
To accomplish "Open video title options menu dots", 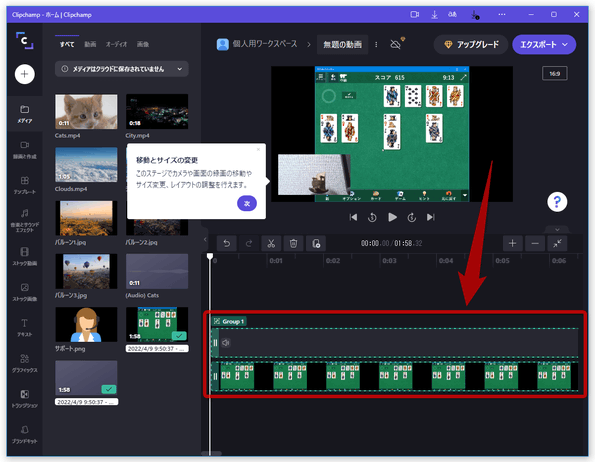I will [x=376, y=44].
